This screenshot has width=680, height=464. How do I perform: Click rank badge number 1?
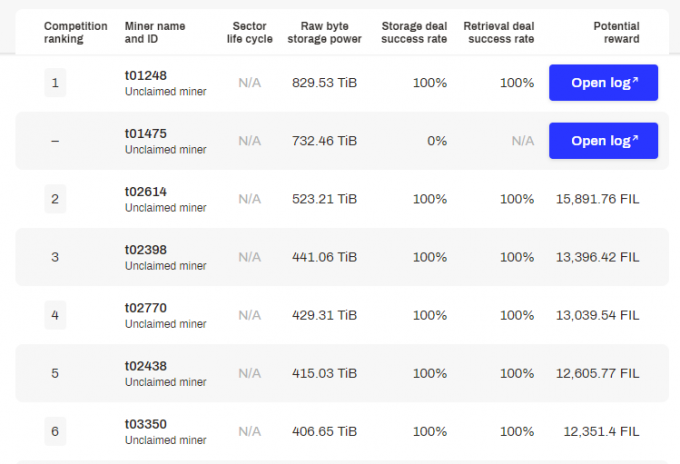[x=55, y=83]
